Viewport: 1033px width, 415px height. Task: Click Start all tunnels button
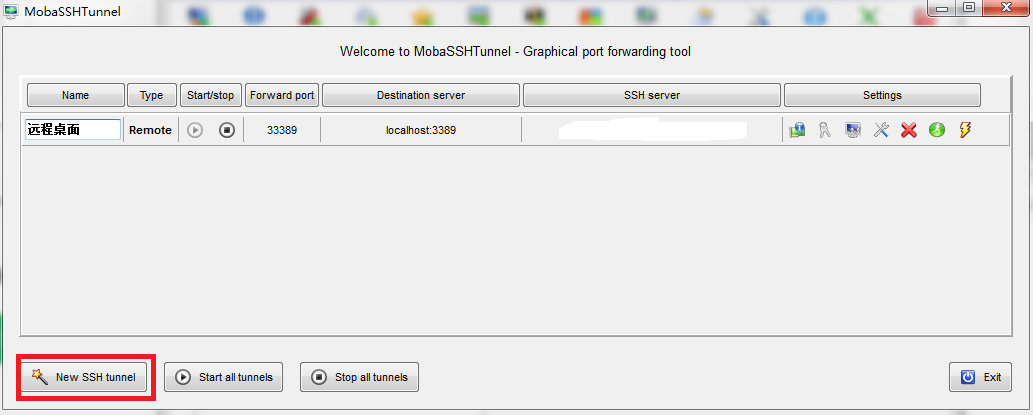[223, 377]
